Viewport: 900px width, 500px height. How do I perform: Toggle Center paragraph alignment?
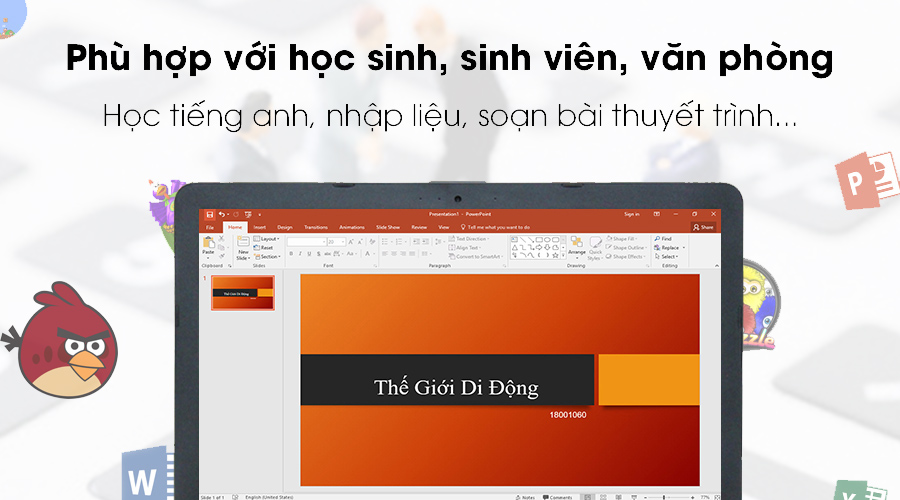(394, 254)
